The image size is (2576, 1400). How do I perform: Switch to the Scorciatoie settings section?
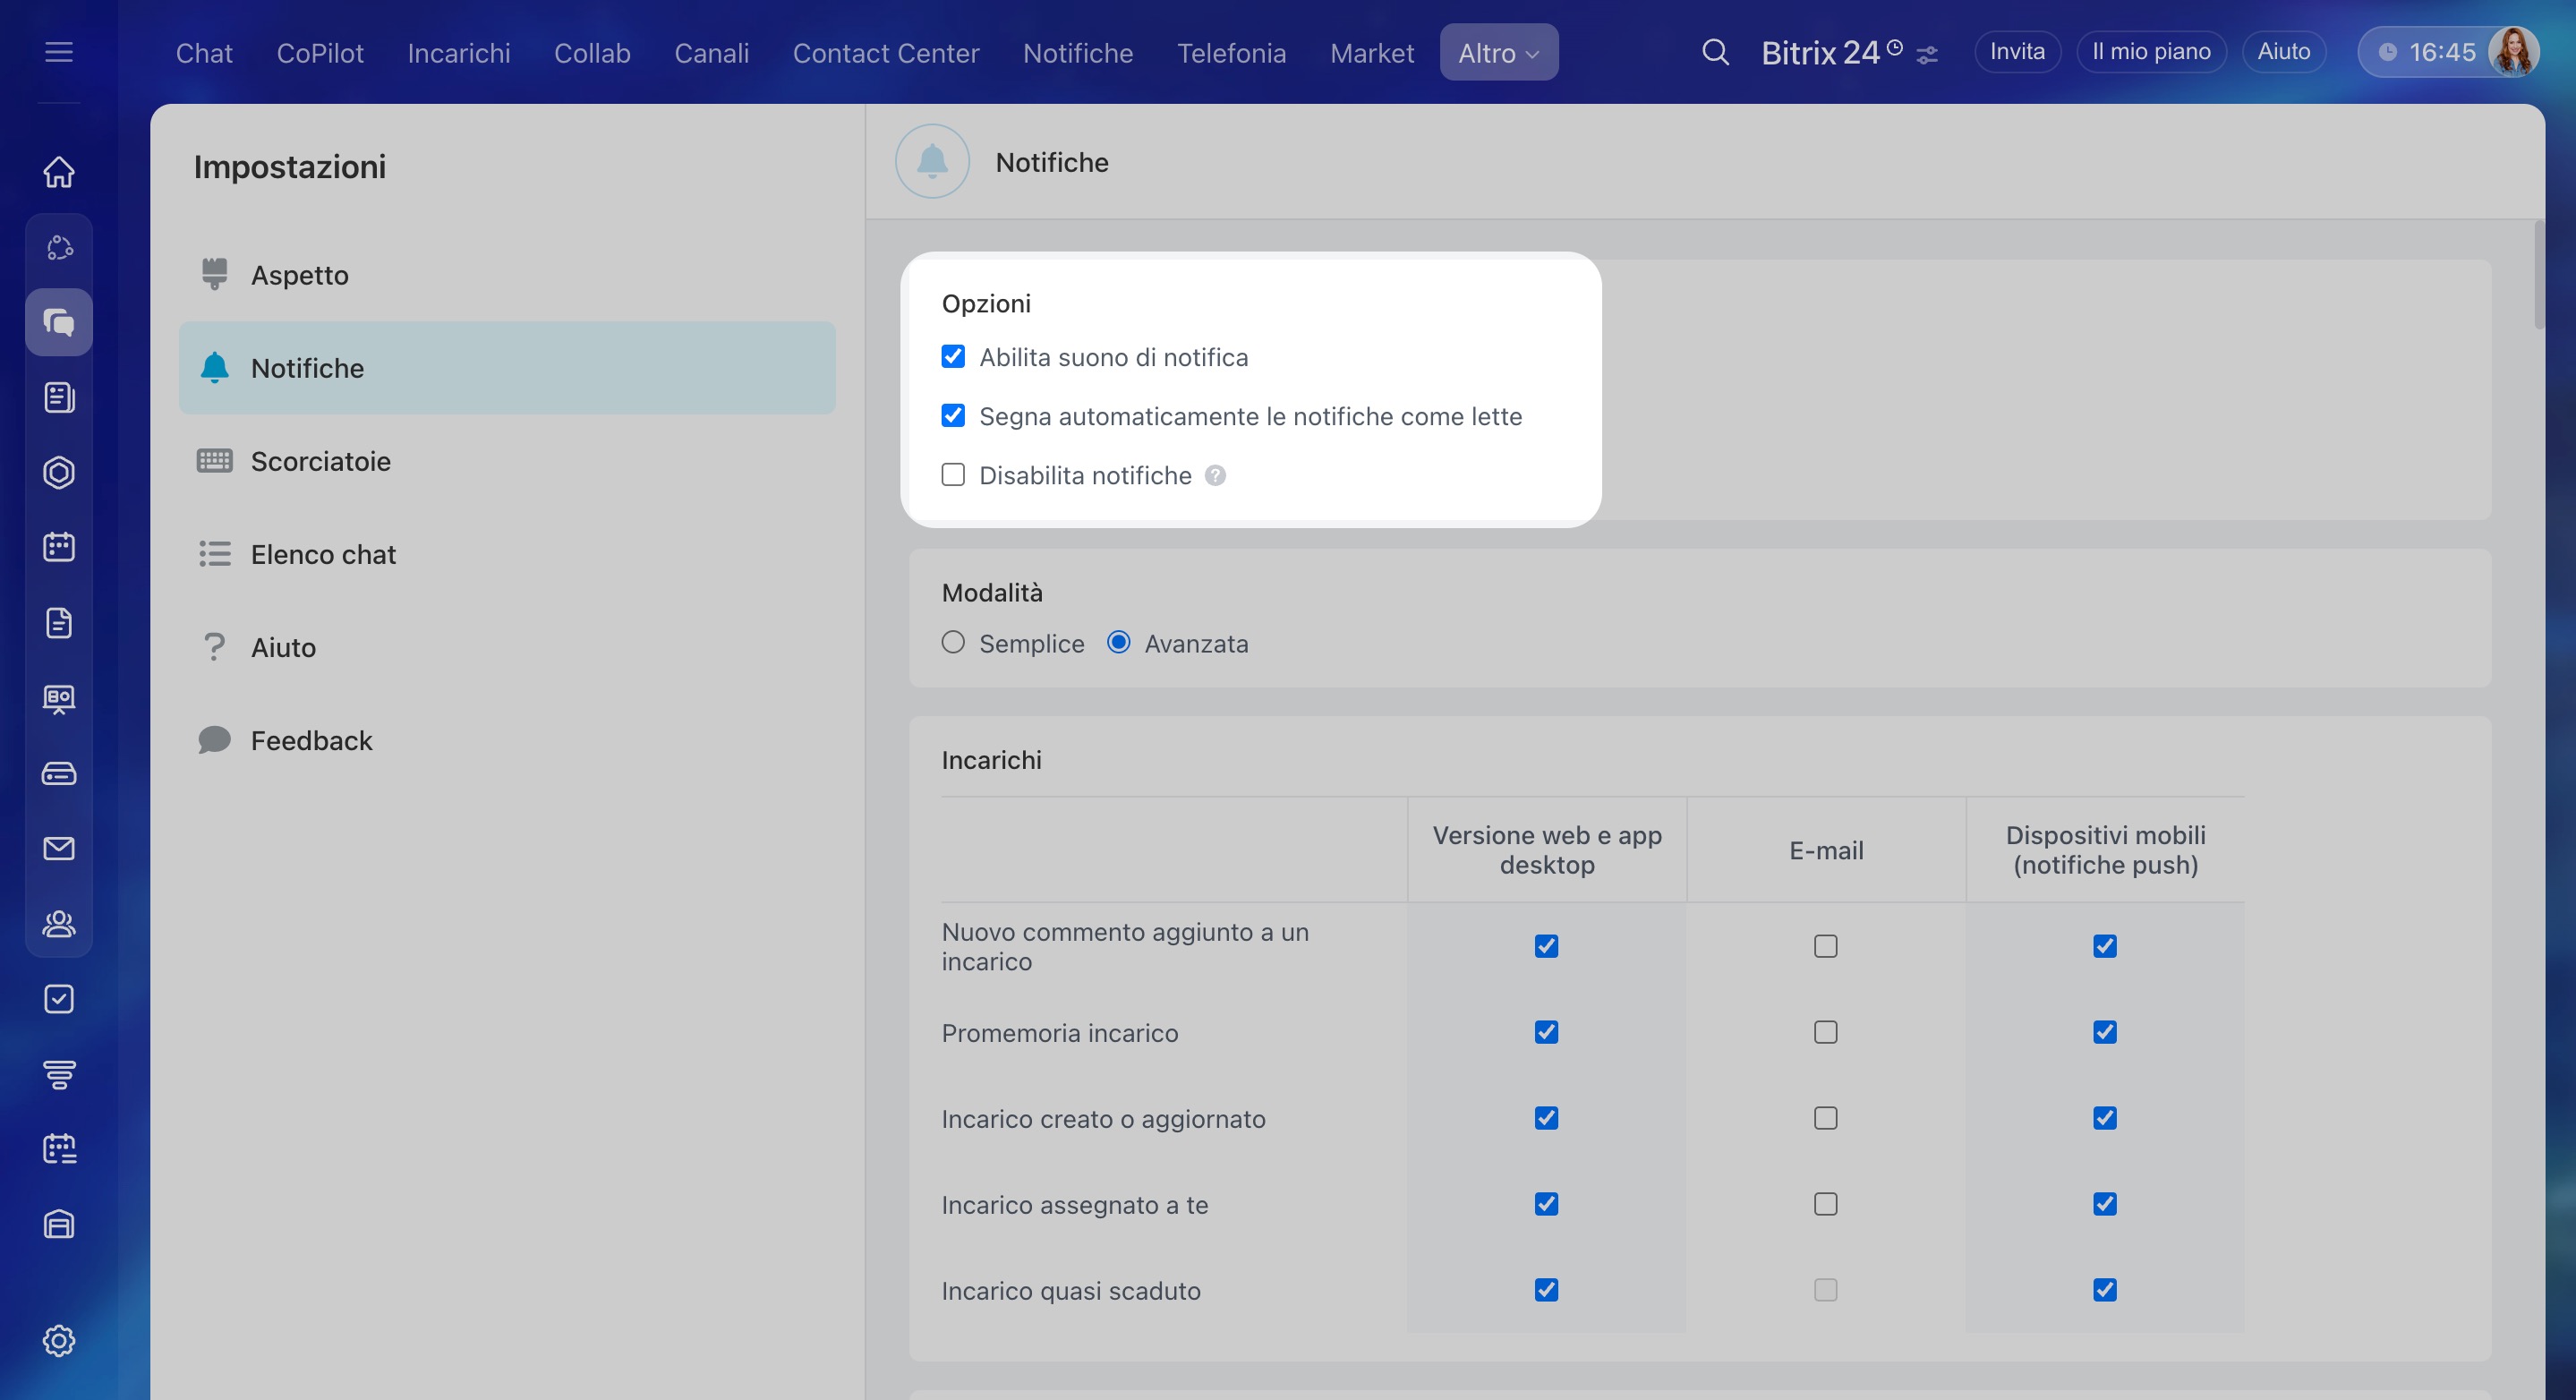(320, 461)
